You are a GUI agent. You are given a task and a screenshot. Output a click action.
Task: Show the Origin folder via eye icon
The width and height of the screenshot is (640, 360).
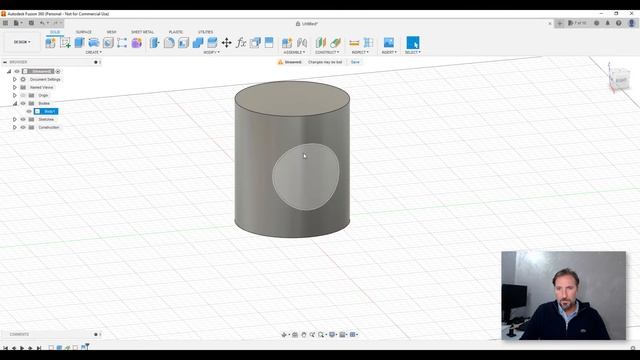click(23, 95)
